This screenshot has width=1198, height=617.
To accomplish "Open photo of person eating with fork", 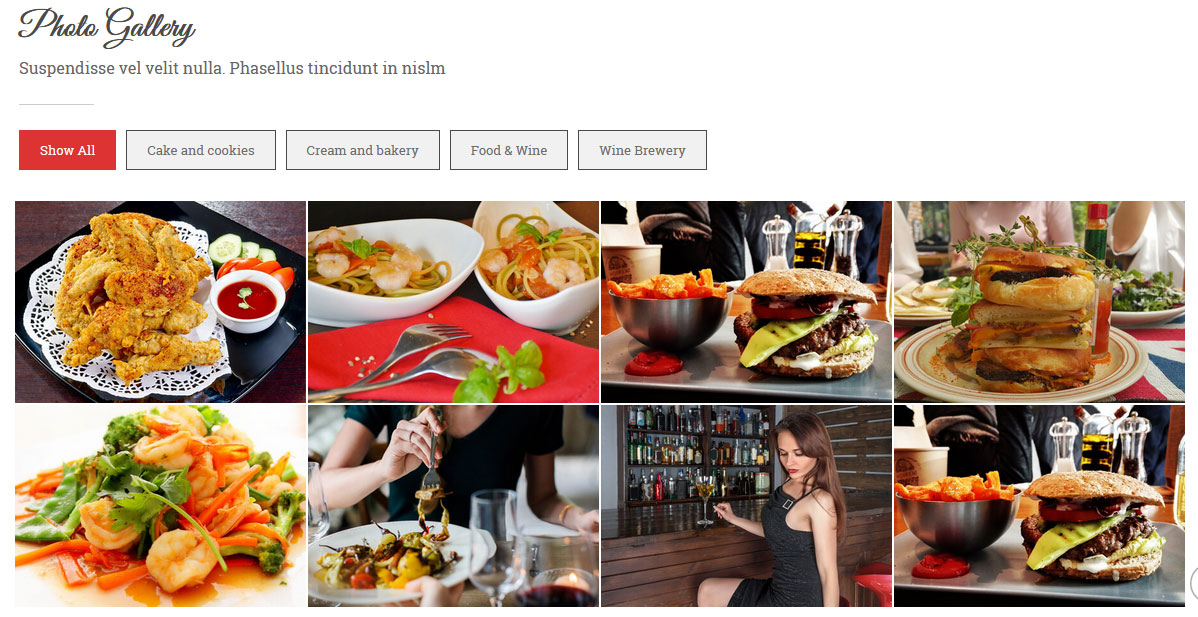I will coord(453,506).
